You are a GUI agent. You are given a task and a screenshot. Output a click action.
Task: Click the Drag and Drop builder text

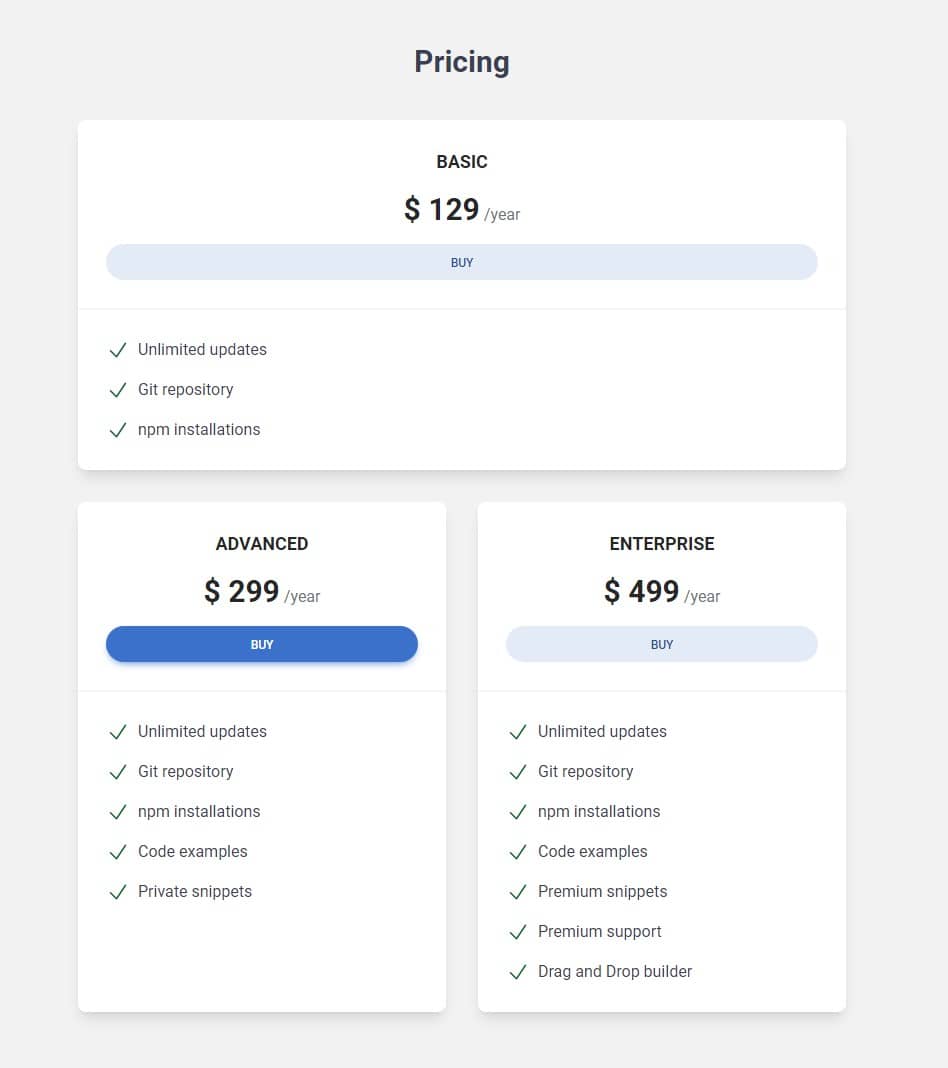[x=615, y=972]
